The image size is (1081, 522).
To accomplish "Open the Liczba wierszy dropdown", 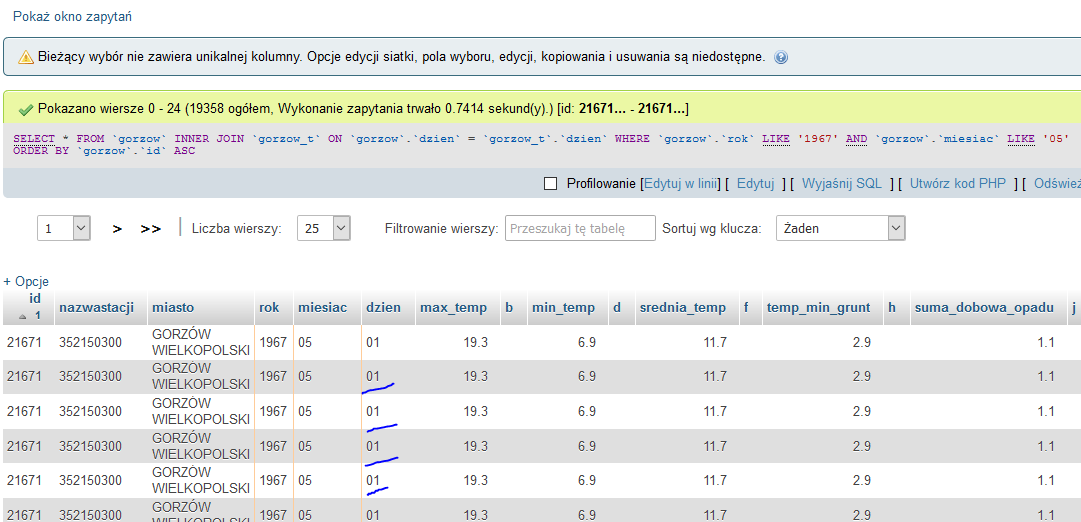I will [323, 228].
